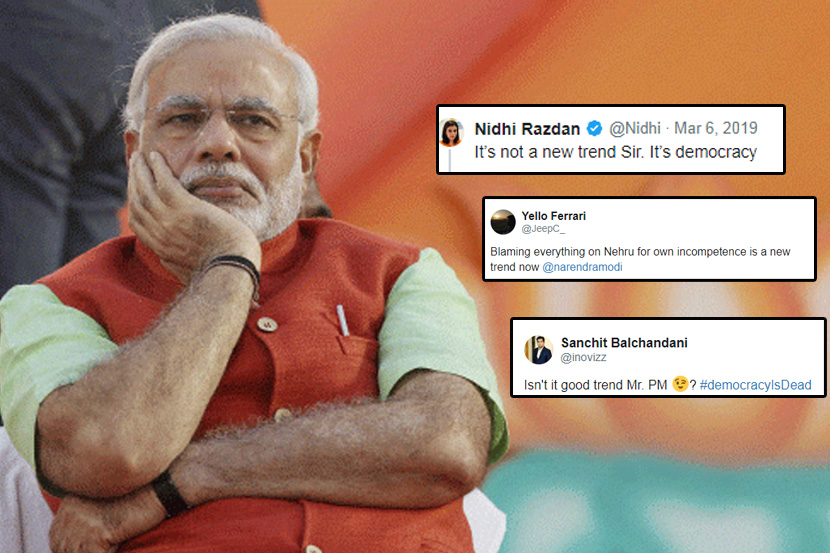This screenshot has width=830, height=553.
Task: Click the thread line below Nidhi's avatar
Action: click(x=450, y=160)
